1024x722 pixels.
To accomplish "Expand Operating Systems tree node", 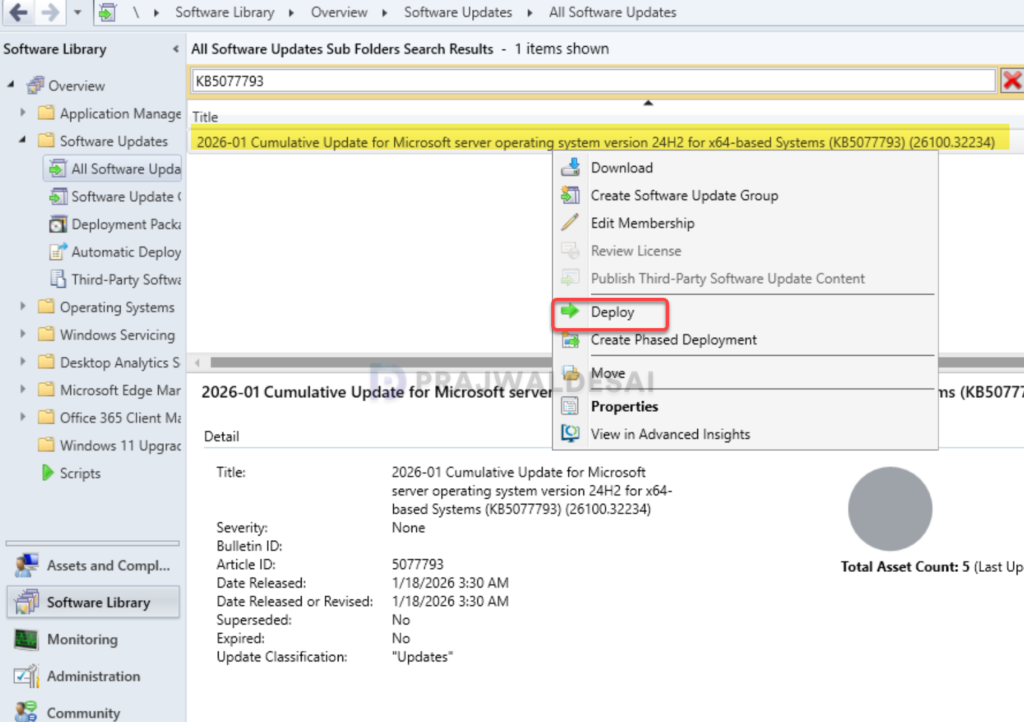I will coord(23,306).
